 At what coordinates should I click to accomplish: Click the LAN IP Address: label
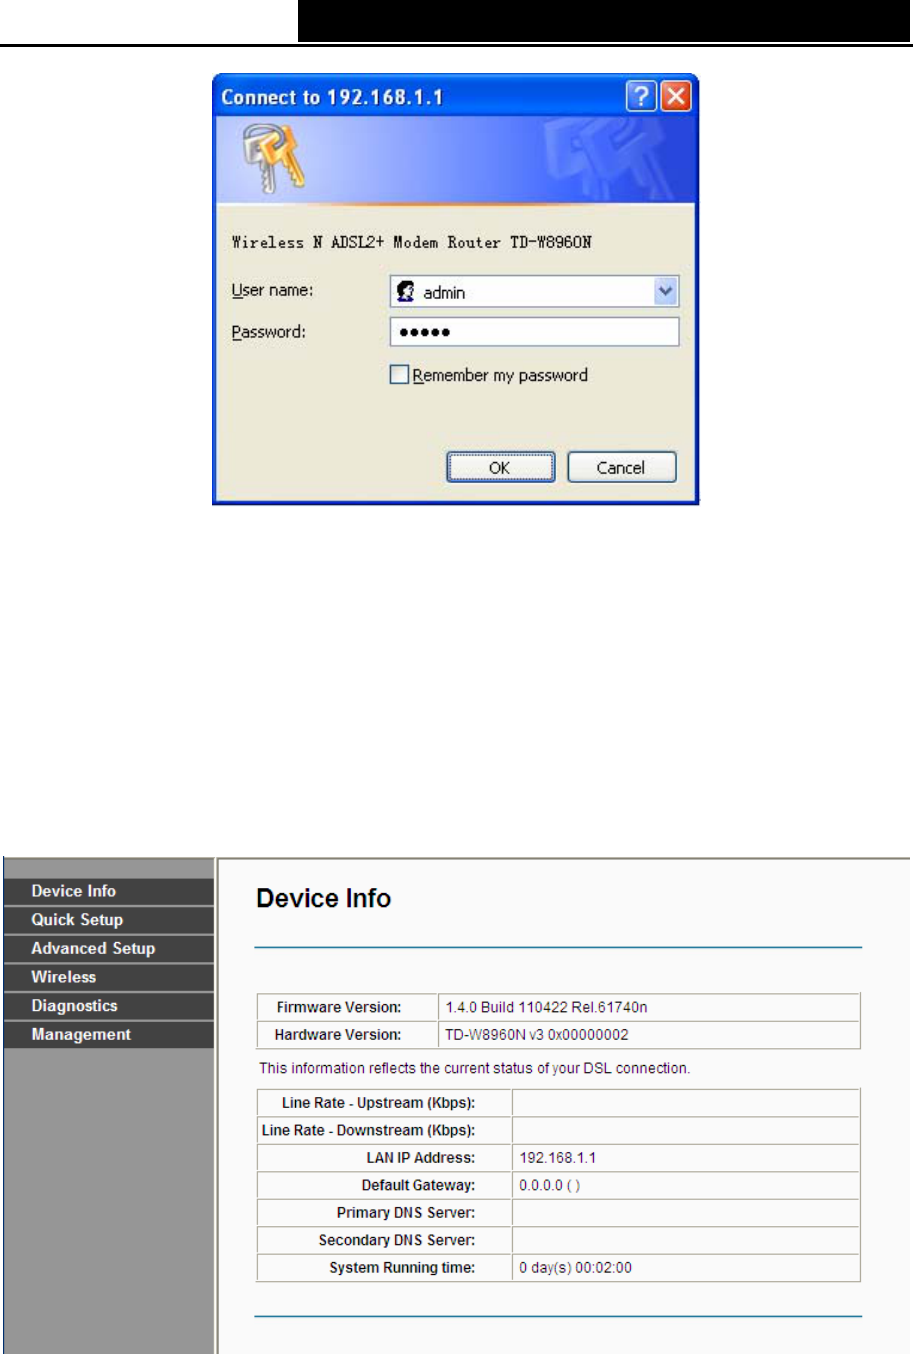pyautogui.click(x=421, y=1158)
